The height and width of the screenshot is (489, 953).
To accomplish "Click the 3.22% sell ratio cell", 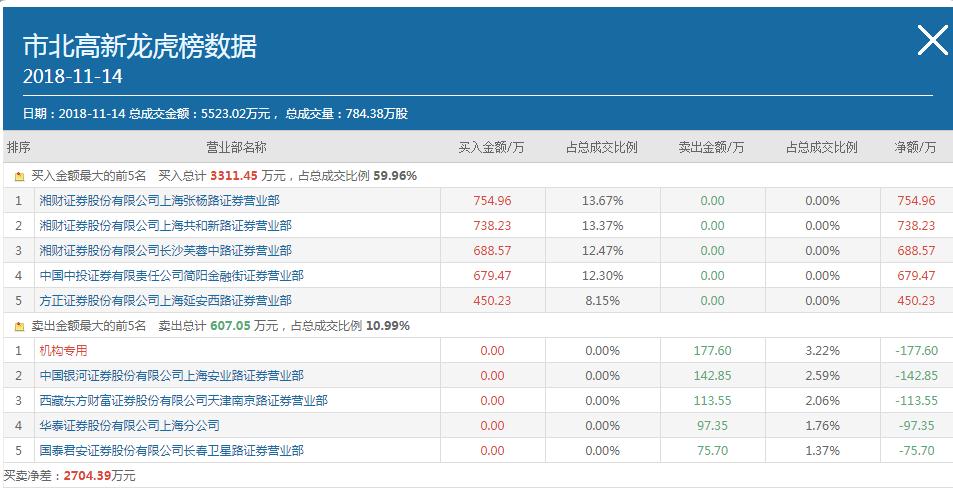I will (x=822, y=351).
